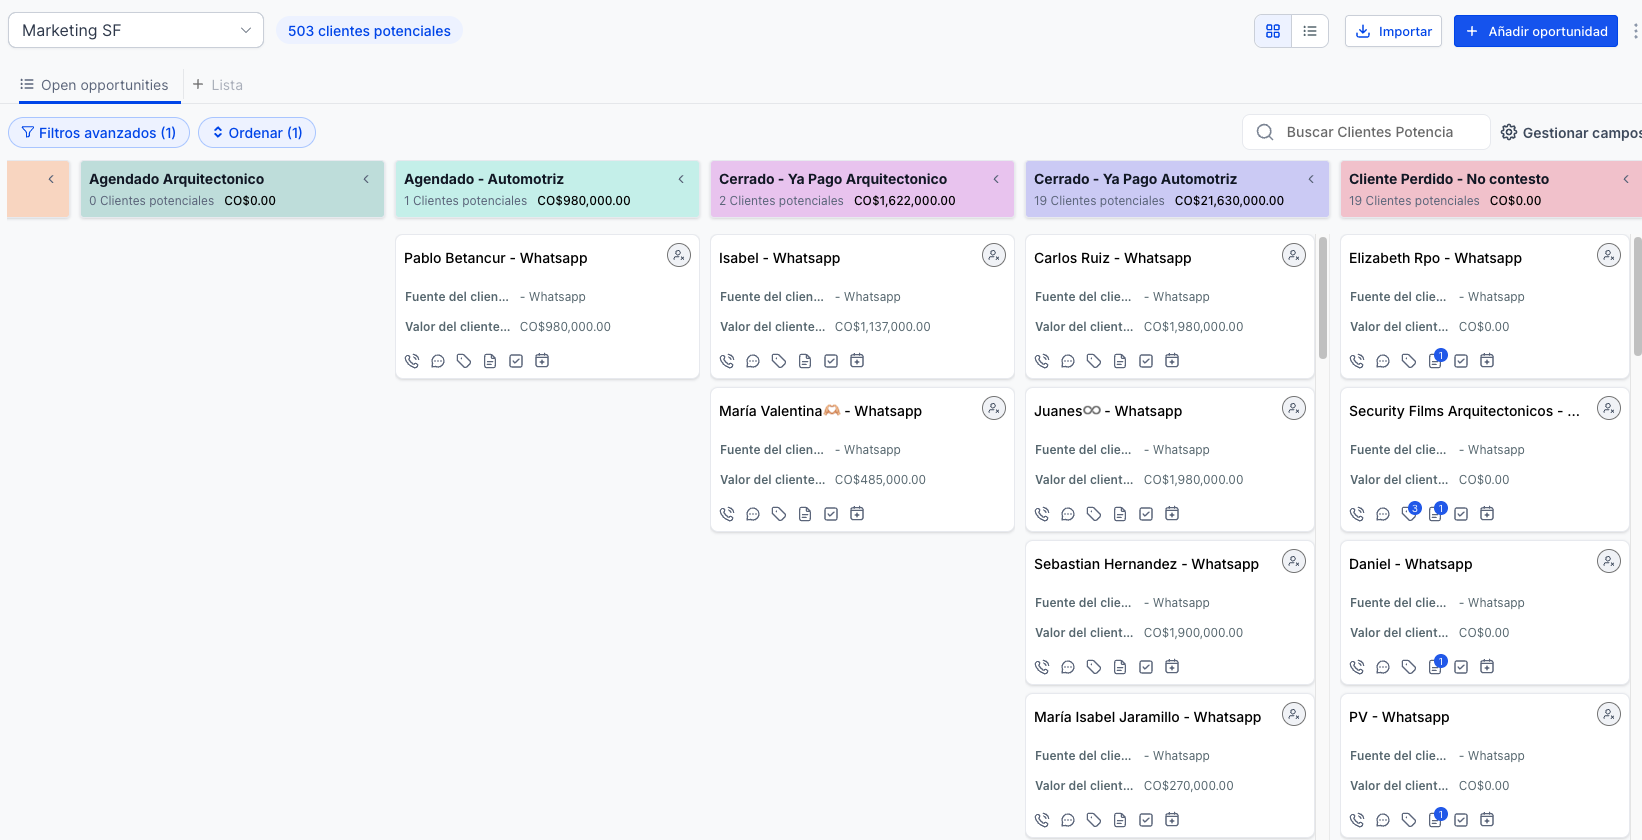This screenshot has height=840, width=1642.
Task: Open Daniel - Whatsapp opportunity title
Action: [1410, 564]
